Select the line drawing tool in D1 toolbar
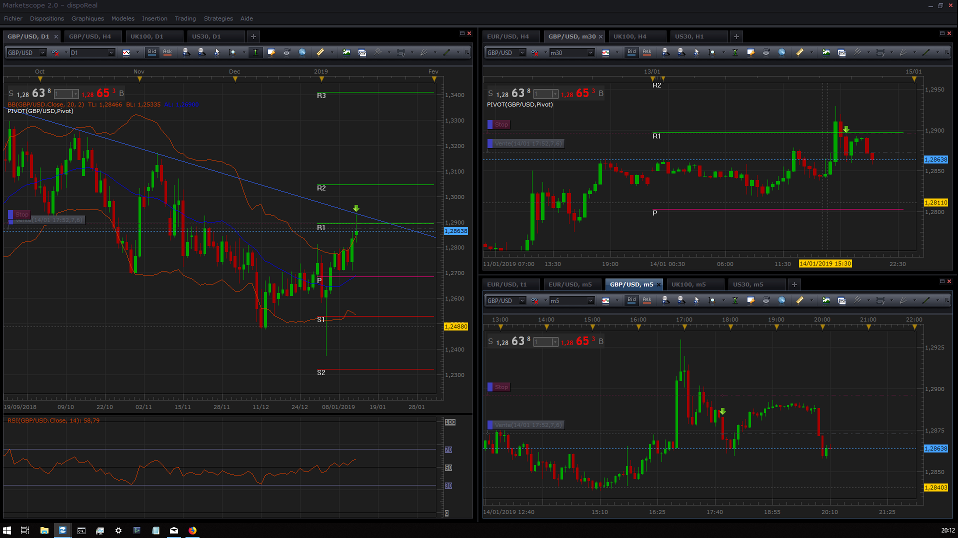The image size is (958, 538). point(447,53)
